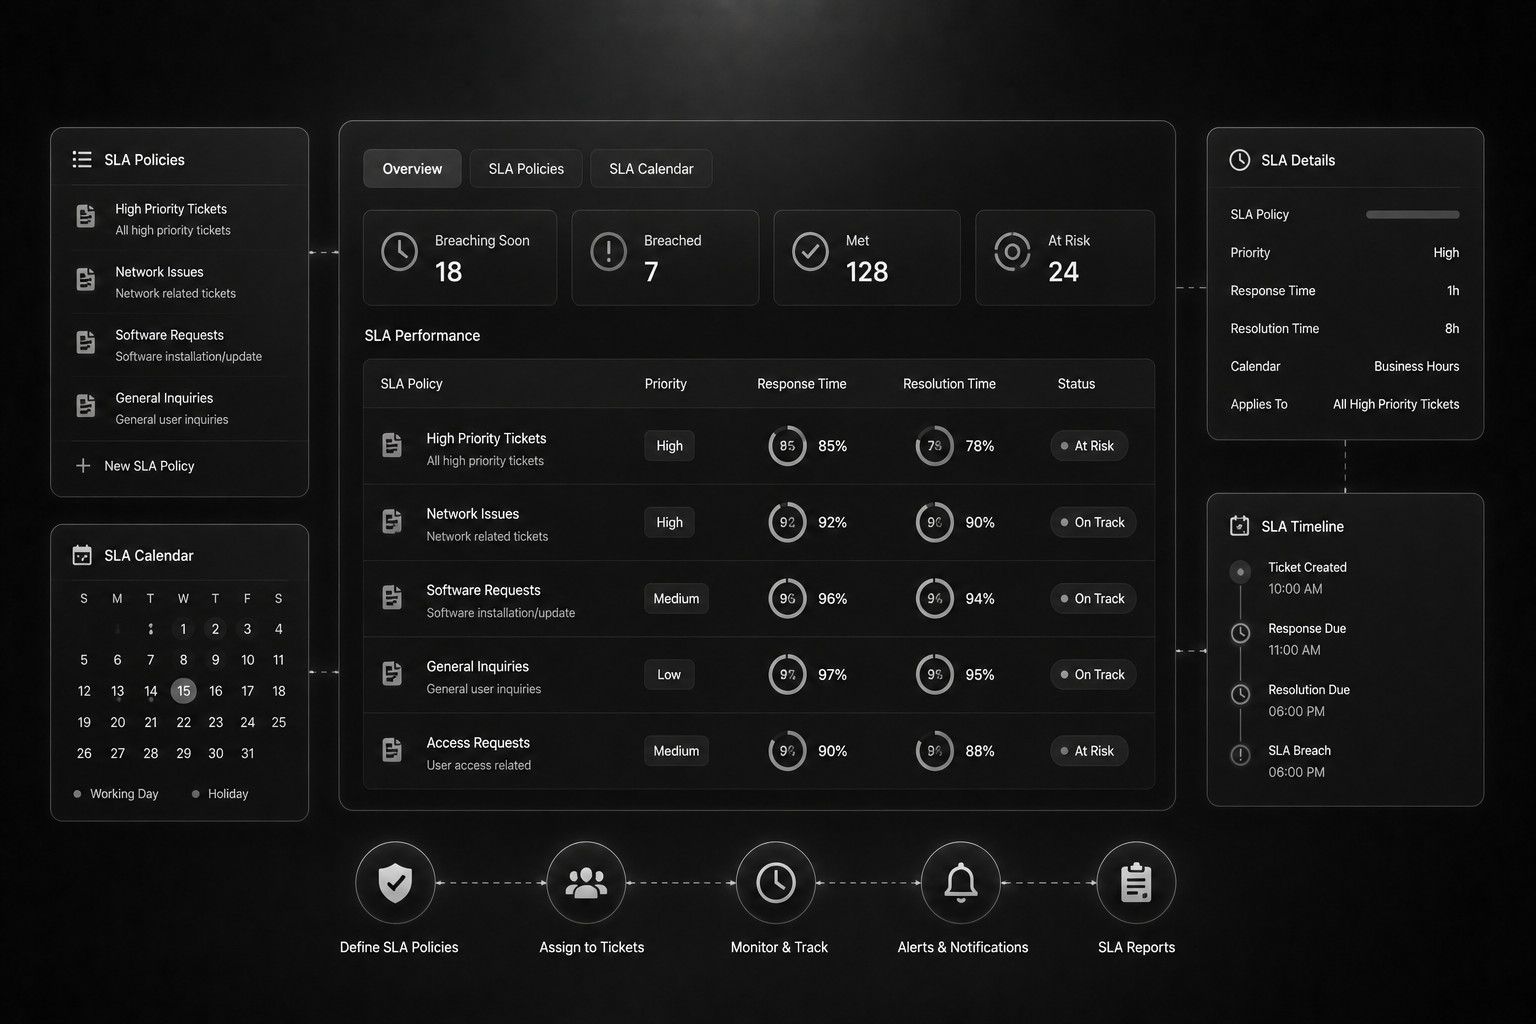Click the plus icon for New SLA Policy
Viewport: 1536px width, 1024px height.
coord(83,466)
